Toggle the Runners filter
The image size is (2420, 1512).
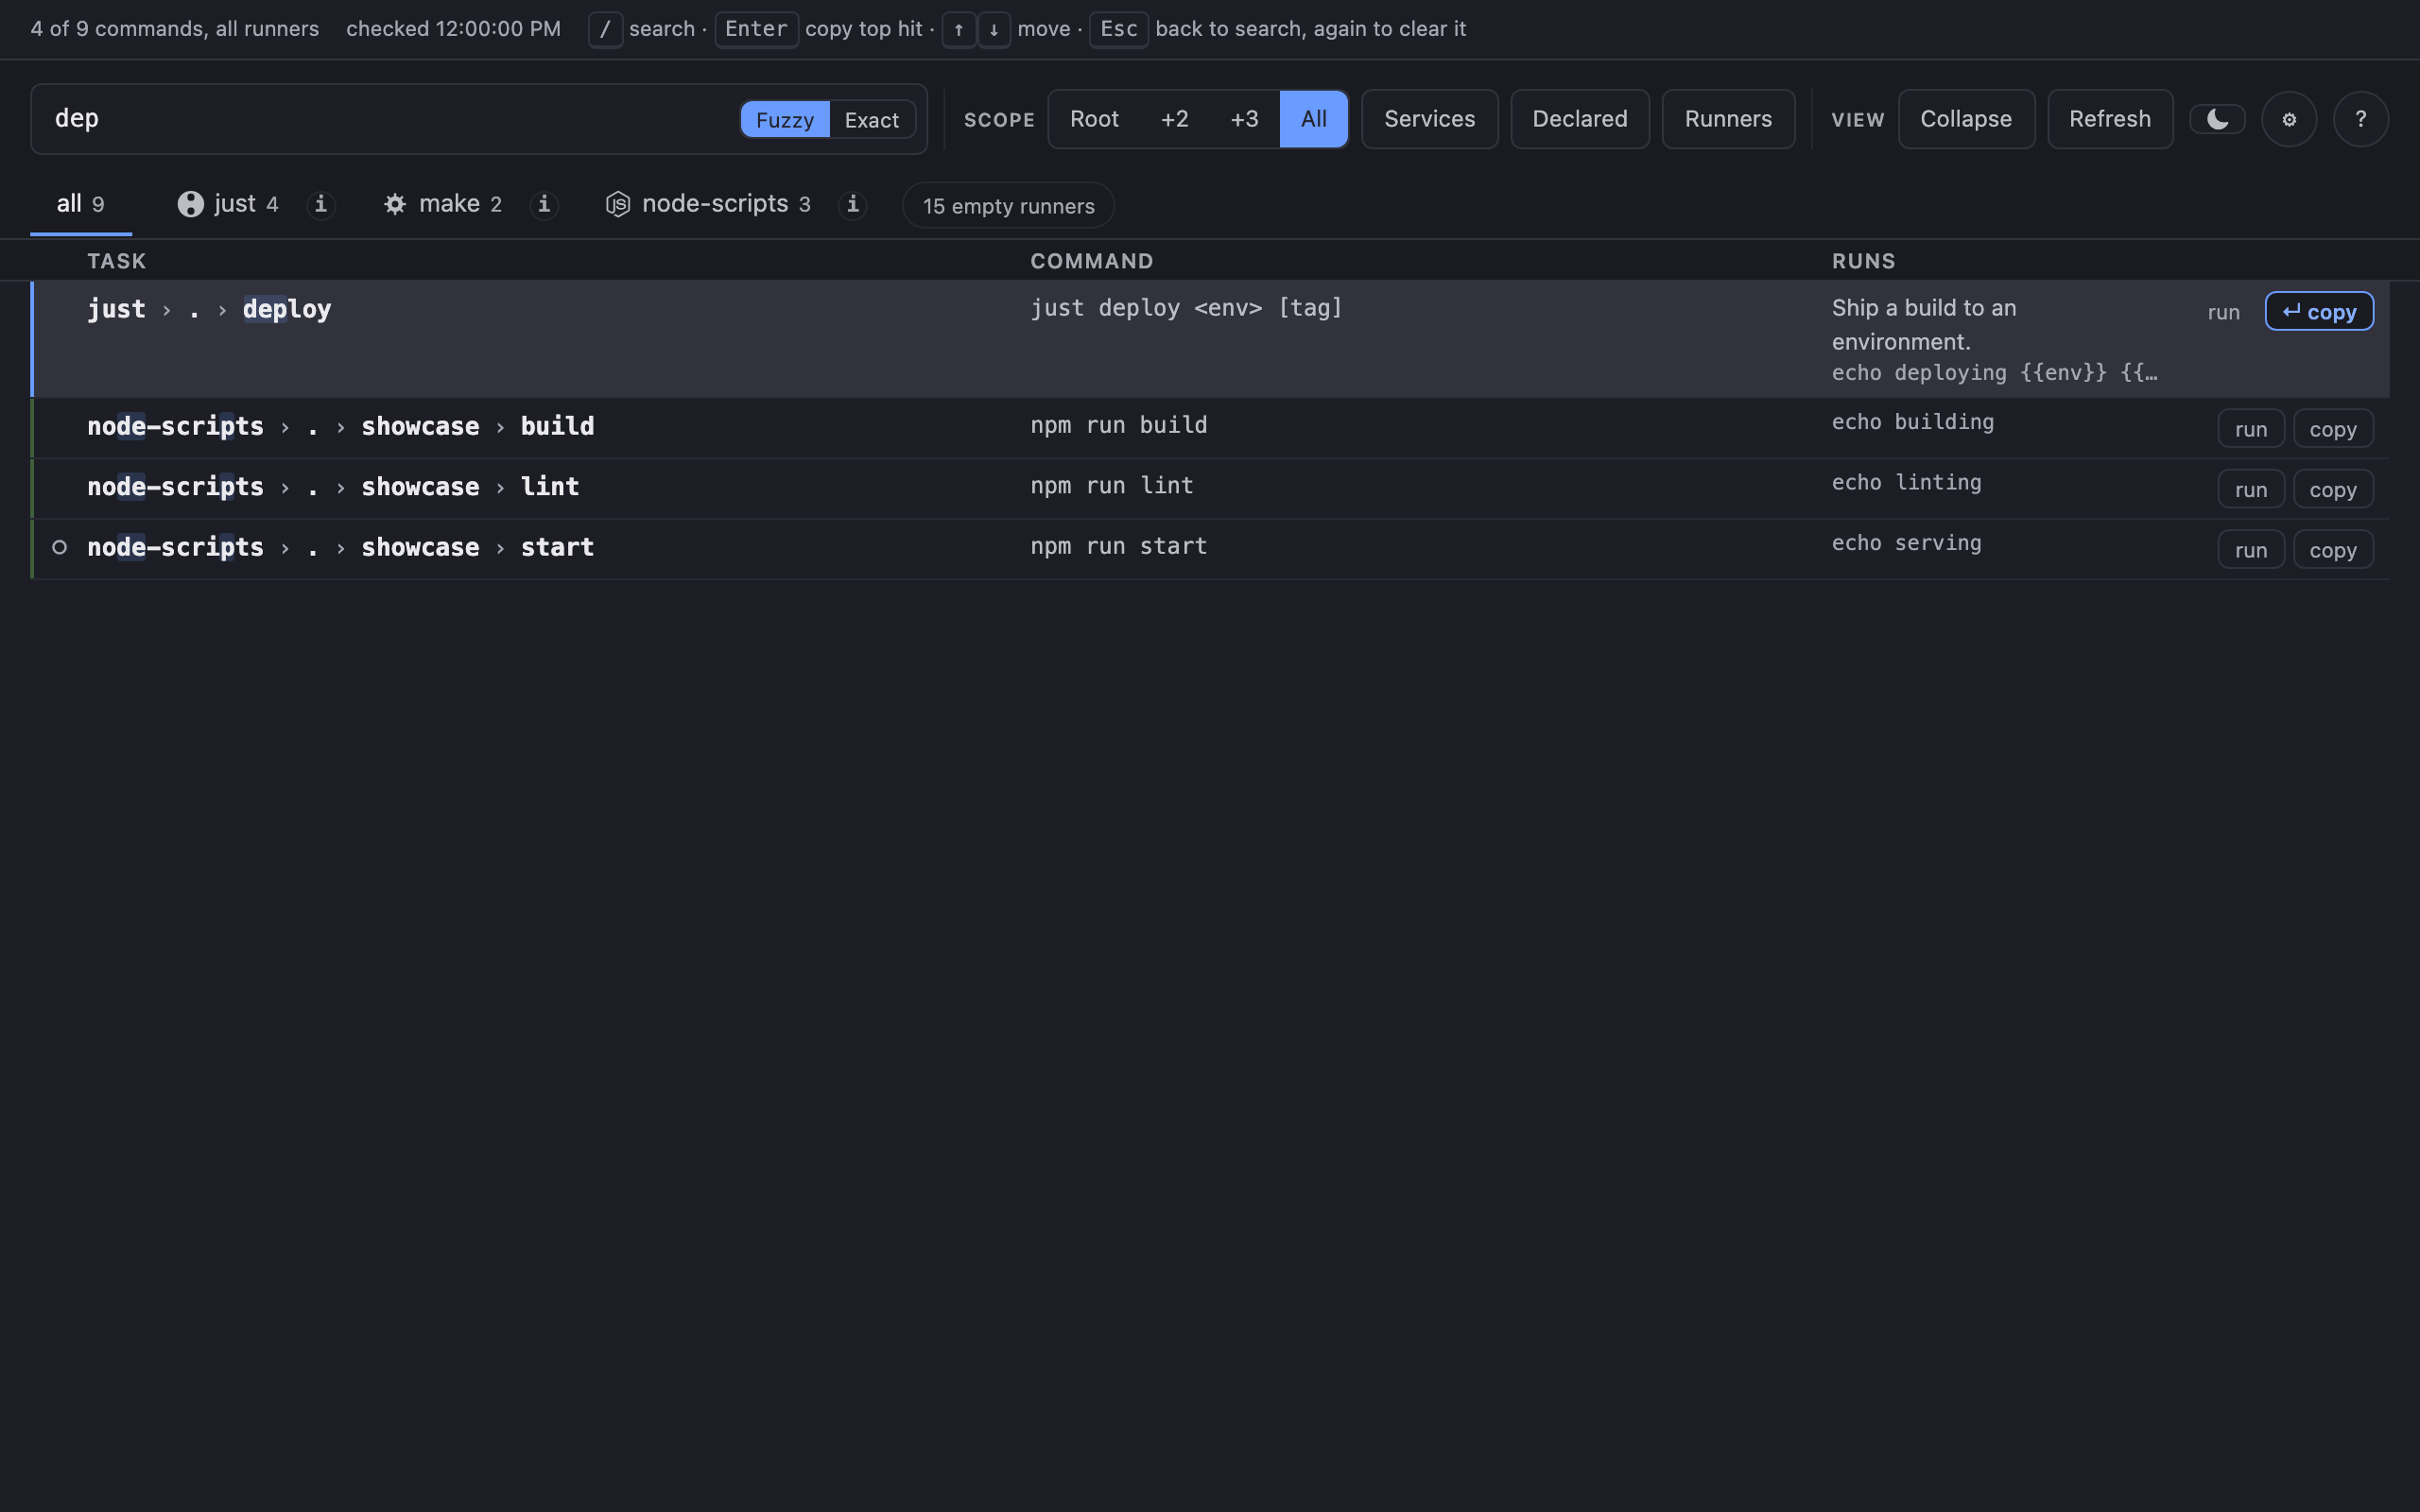[1728, 119]
